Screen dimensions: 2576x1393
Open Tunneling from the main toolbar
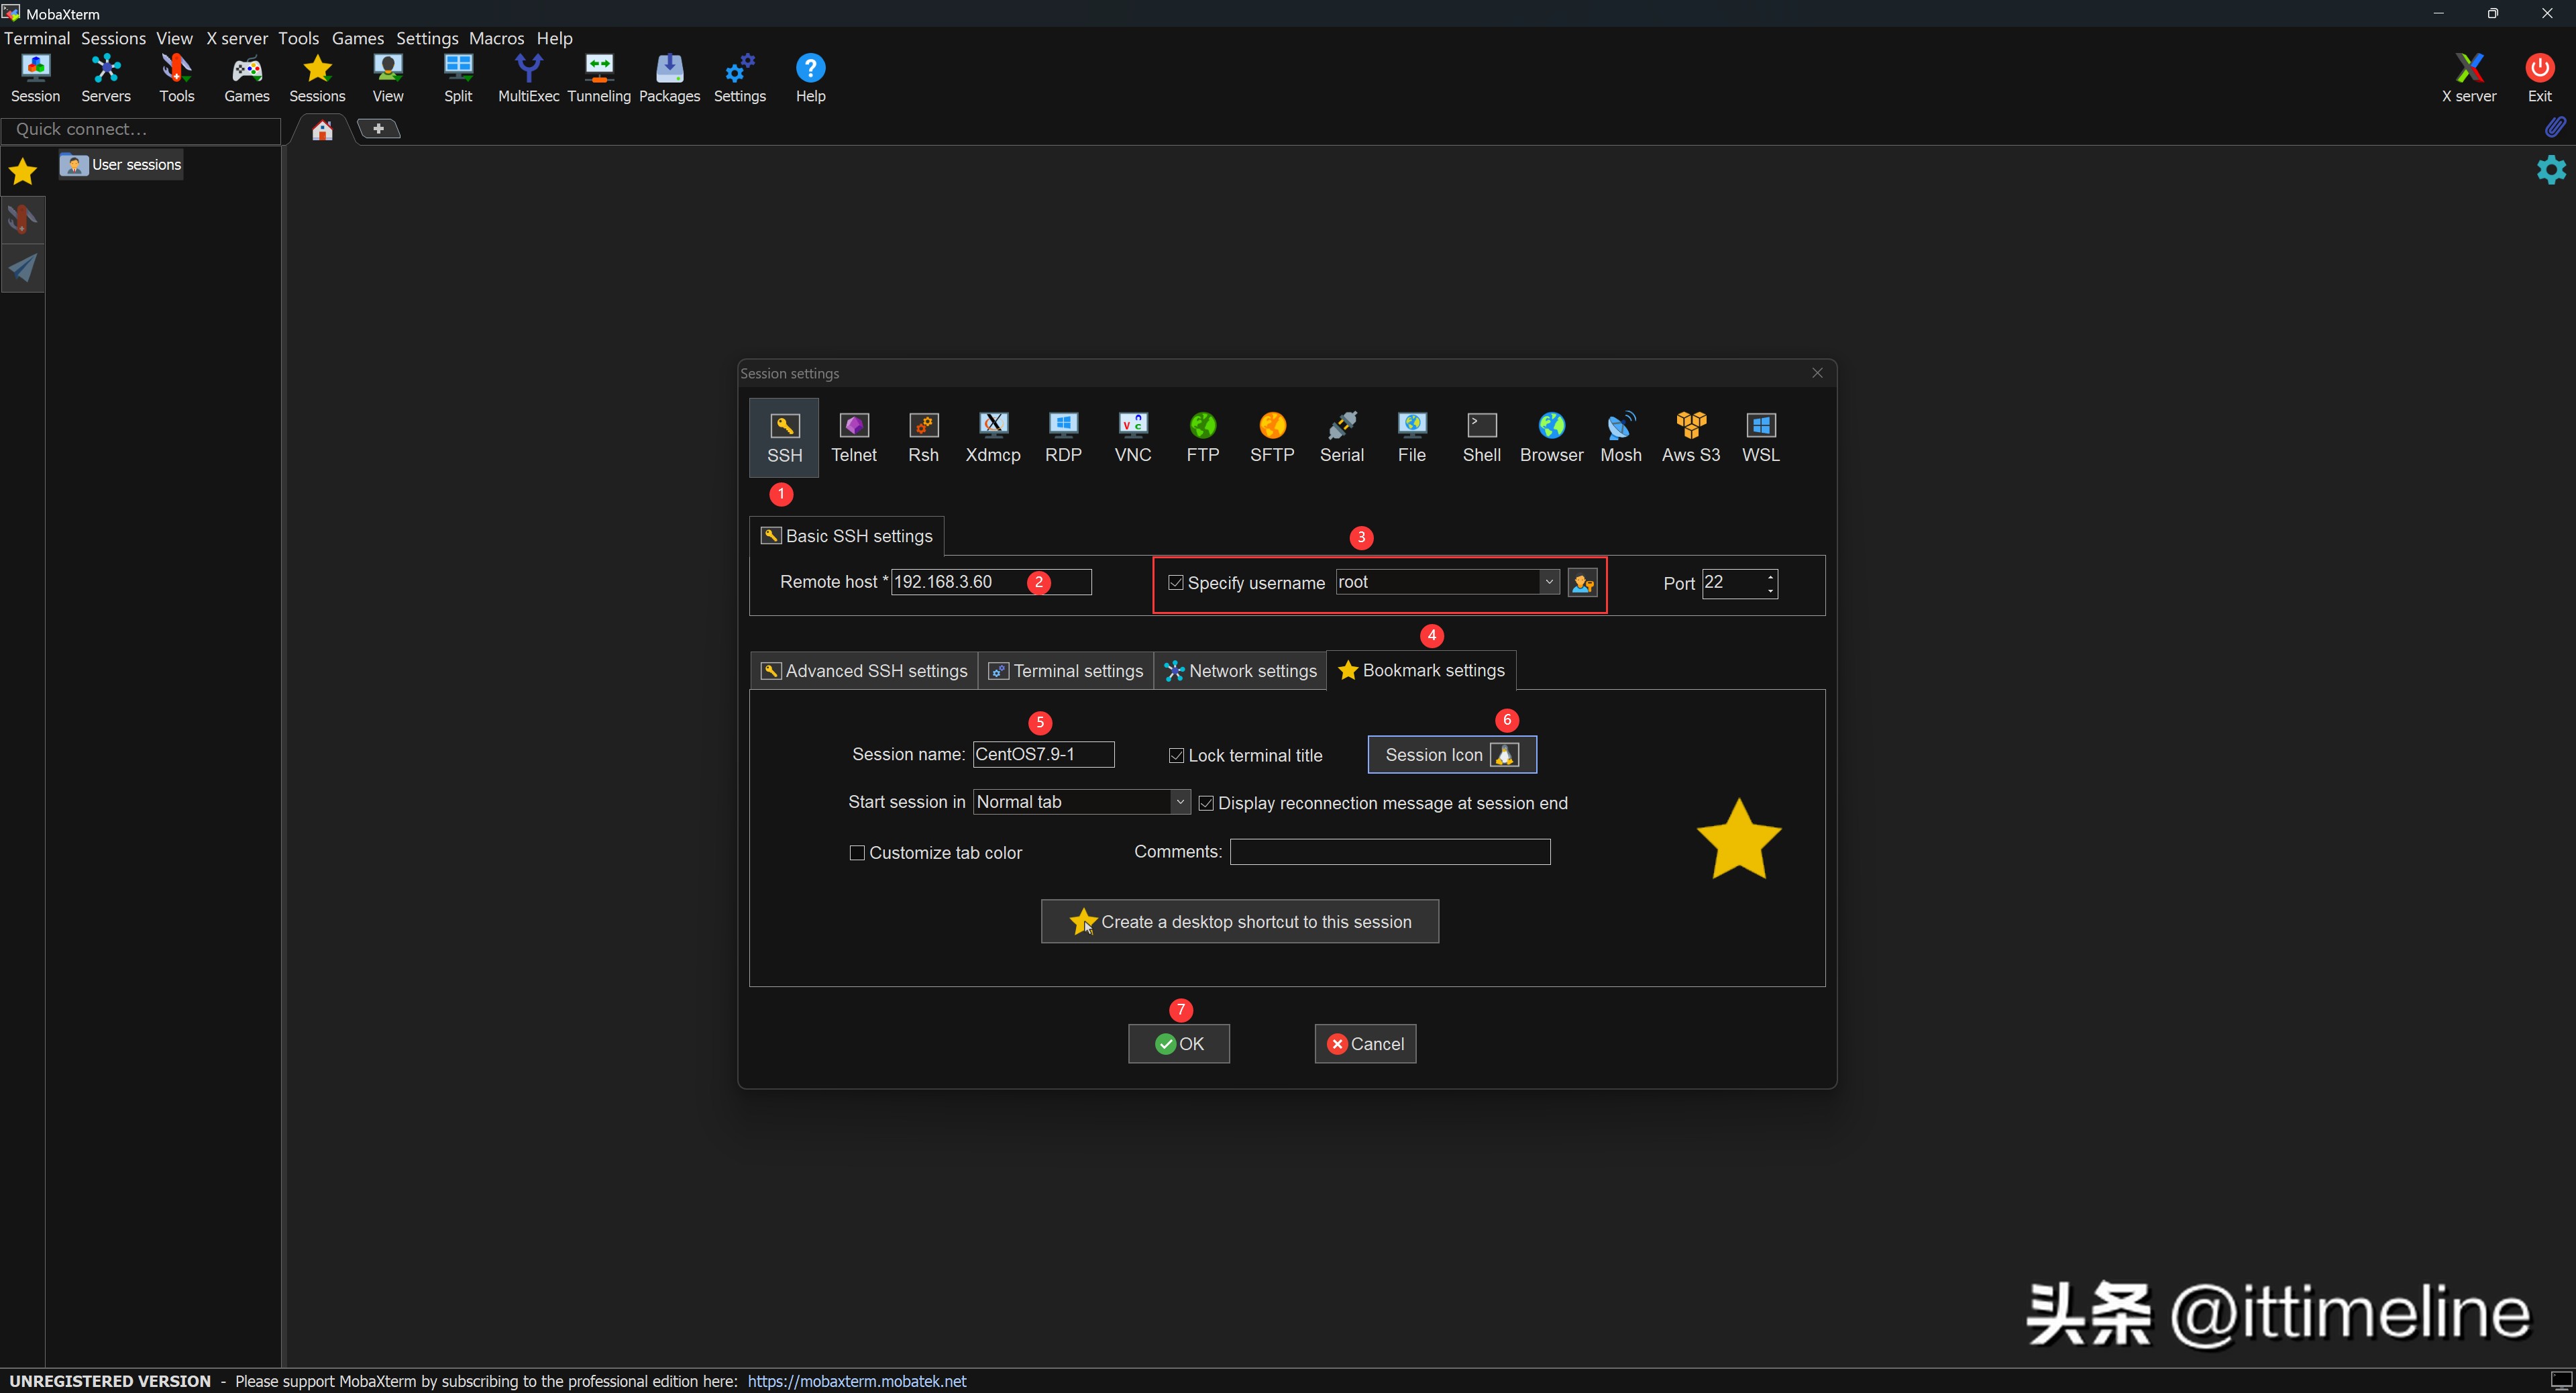[598, 78]
